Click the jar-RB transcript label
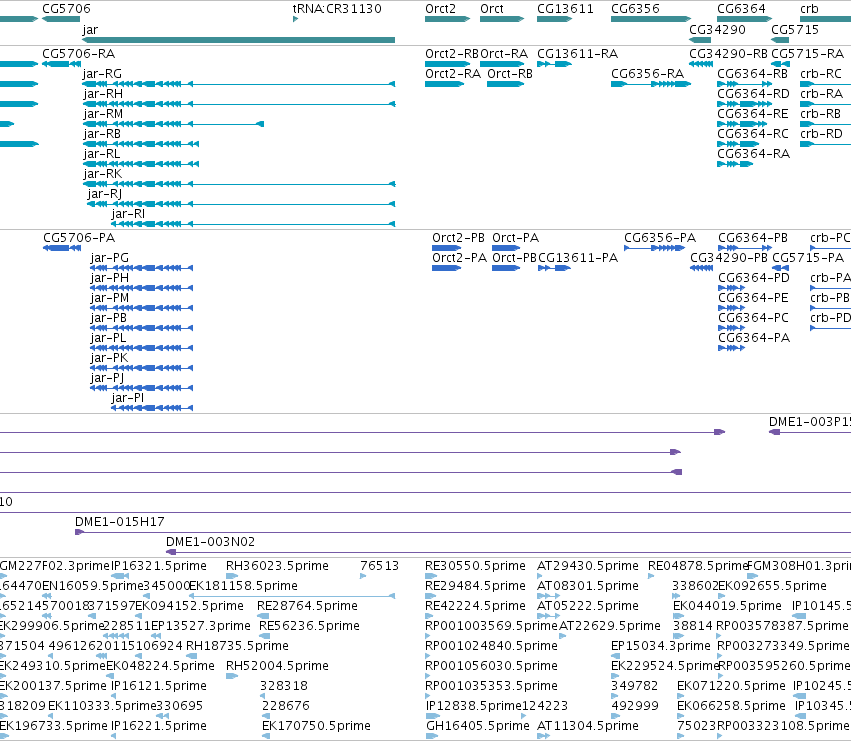Viewport: 851px width, 741px height. tap(102, 134)
